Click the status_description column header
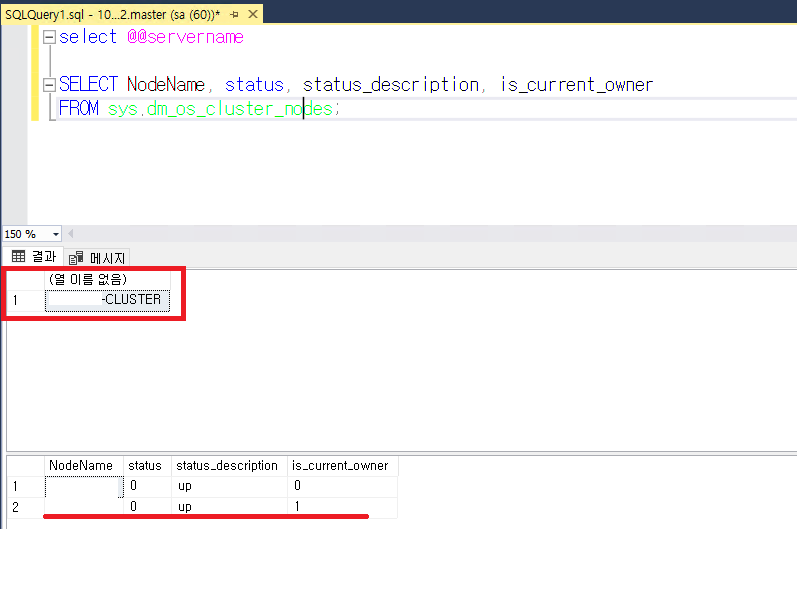 [229, 465]
